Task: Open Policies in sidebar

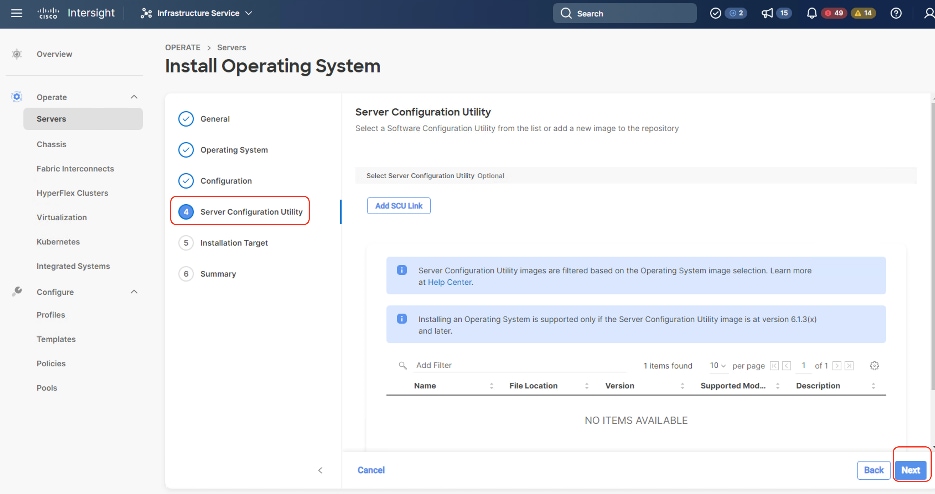Action: (51, 363)
